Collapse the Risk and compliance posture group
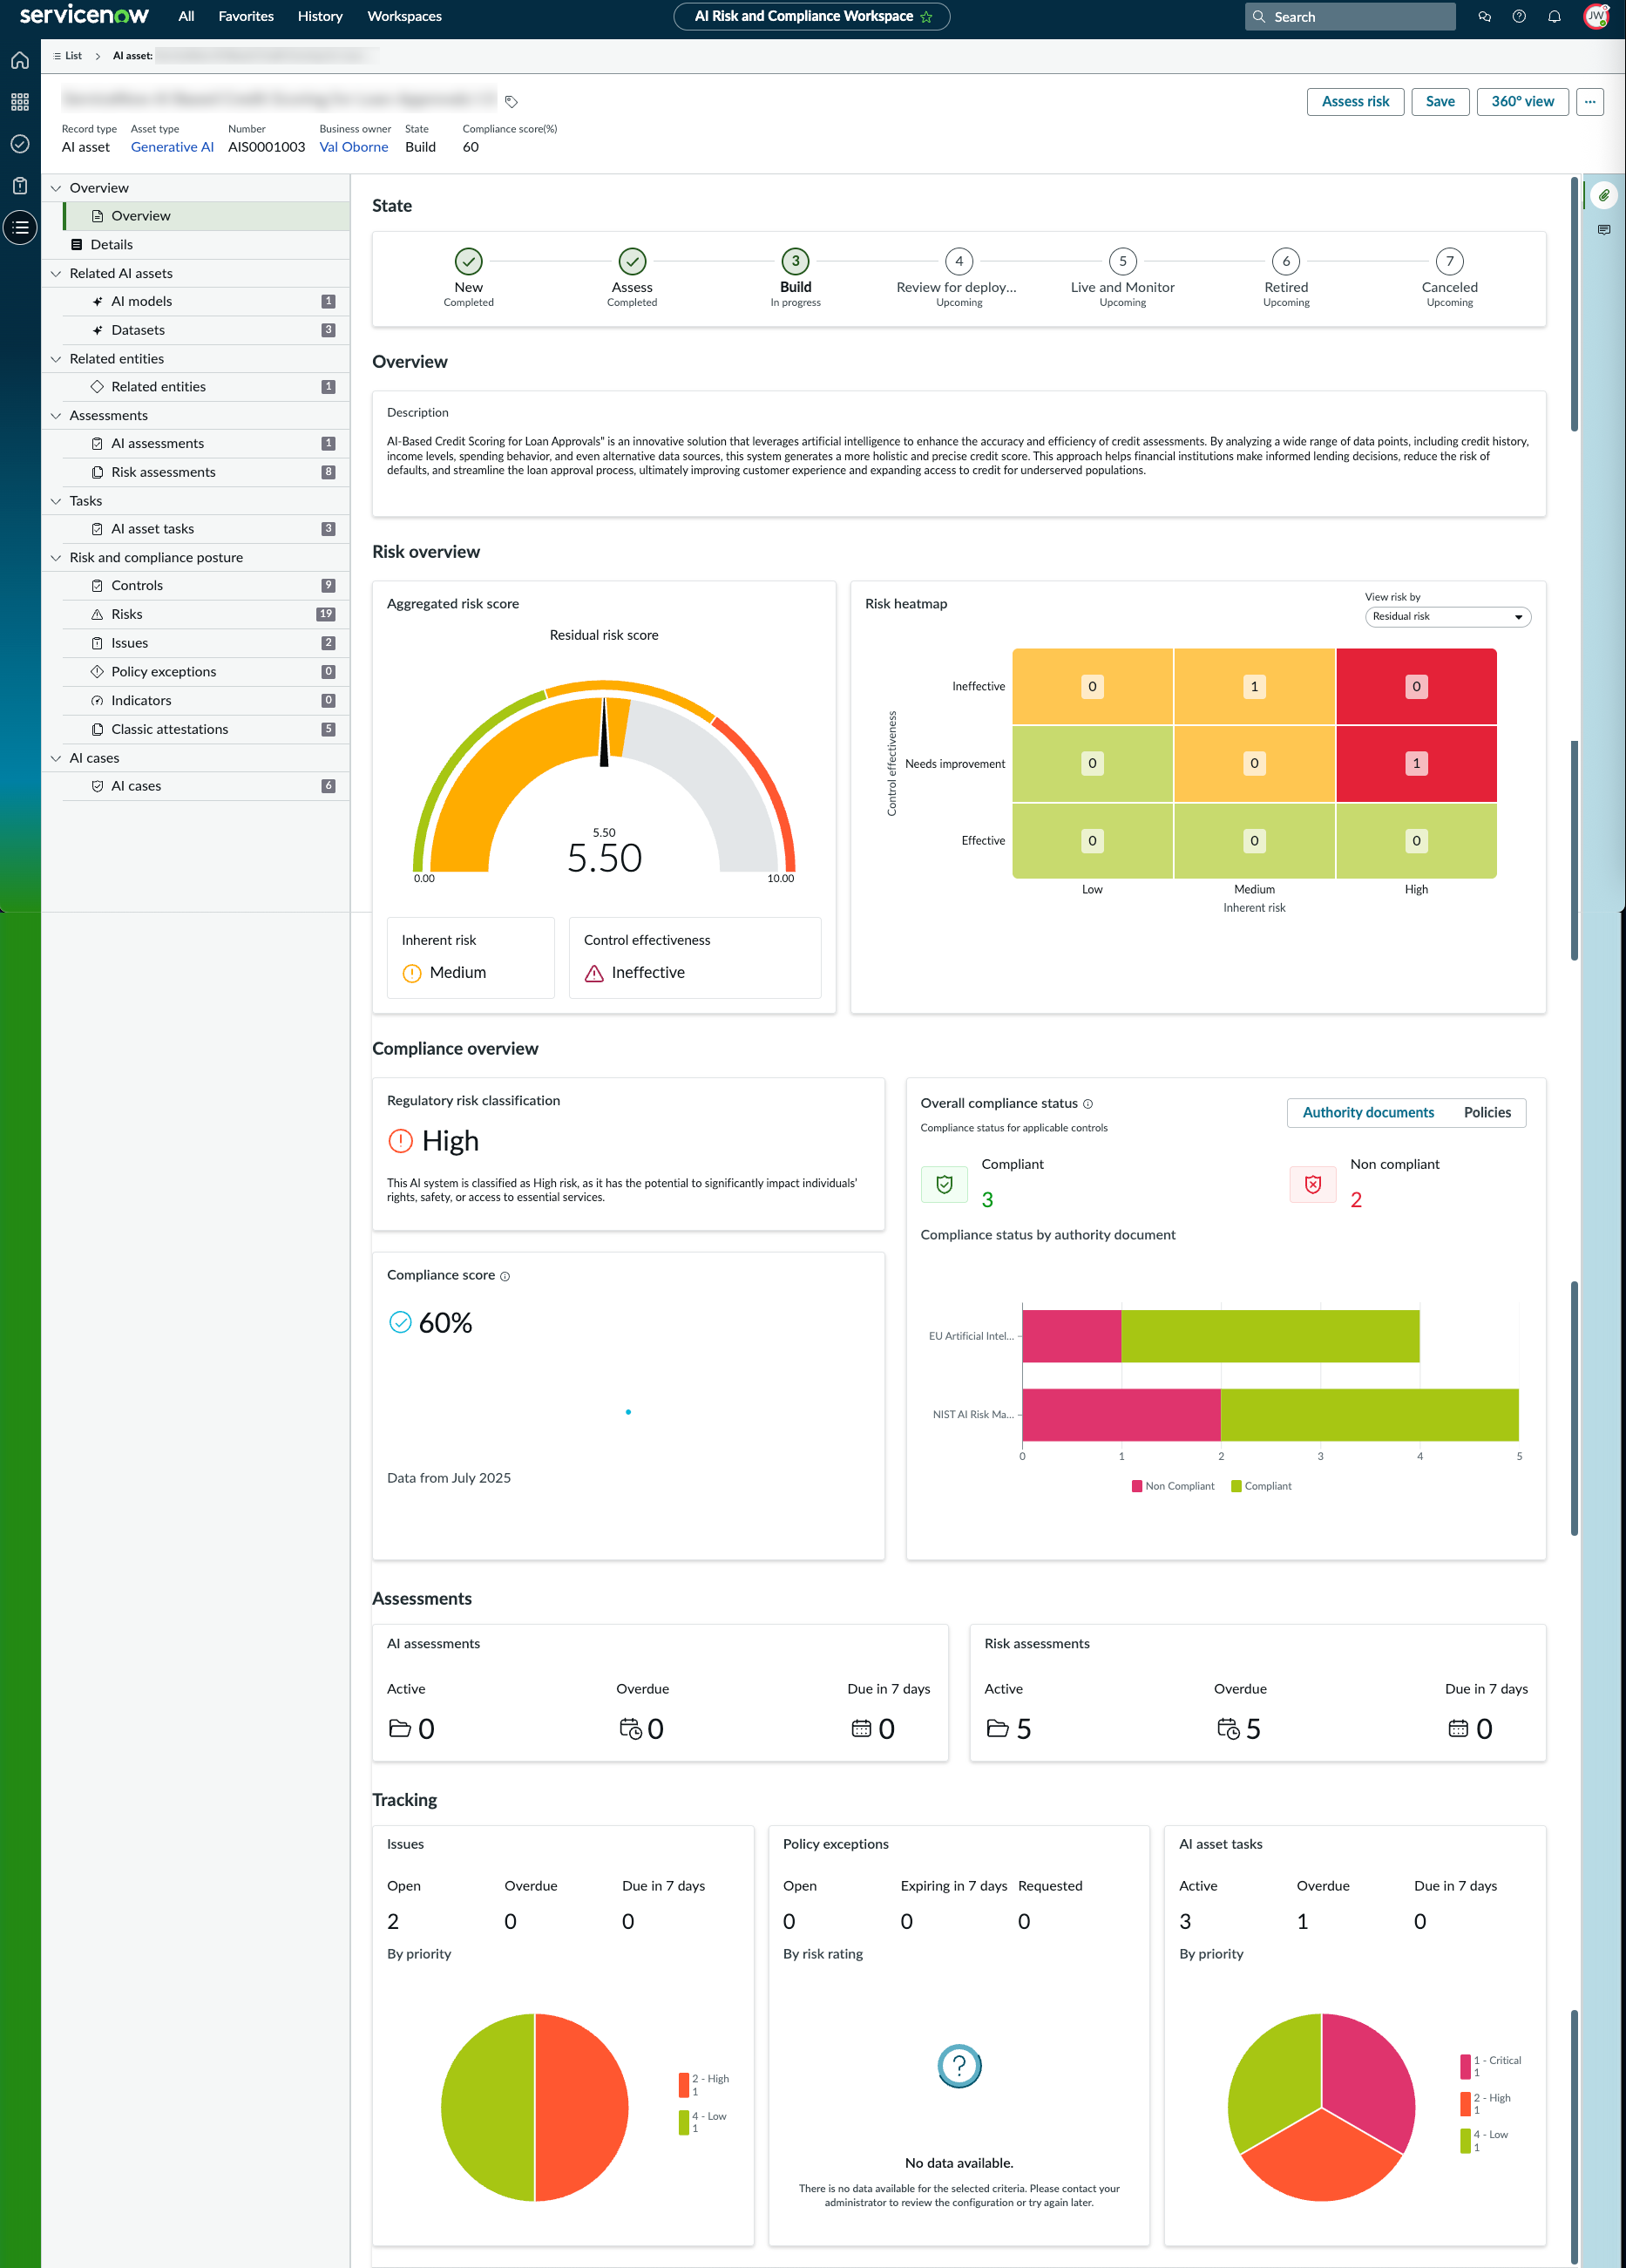Viewport: 1626px width, 2268px height. (x=56, y=558)
